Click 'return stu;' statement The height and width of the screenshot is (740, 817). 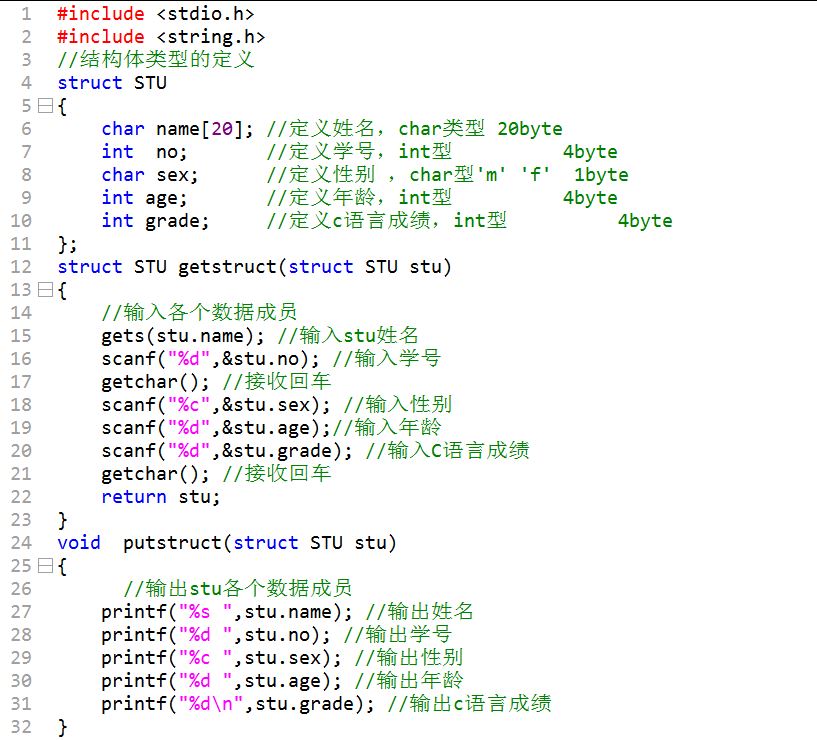click(x=161, y=497)
